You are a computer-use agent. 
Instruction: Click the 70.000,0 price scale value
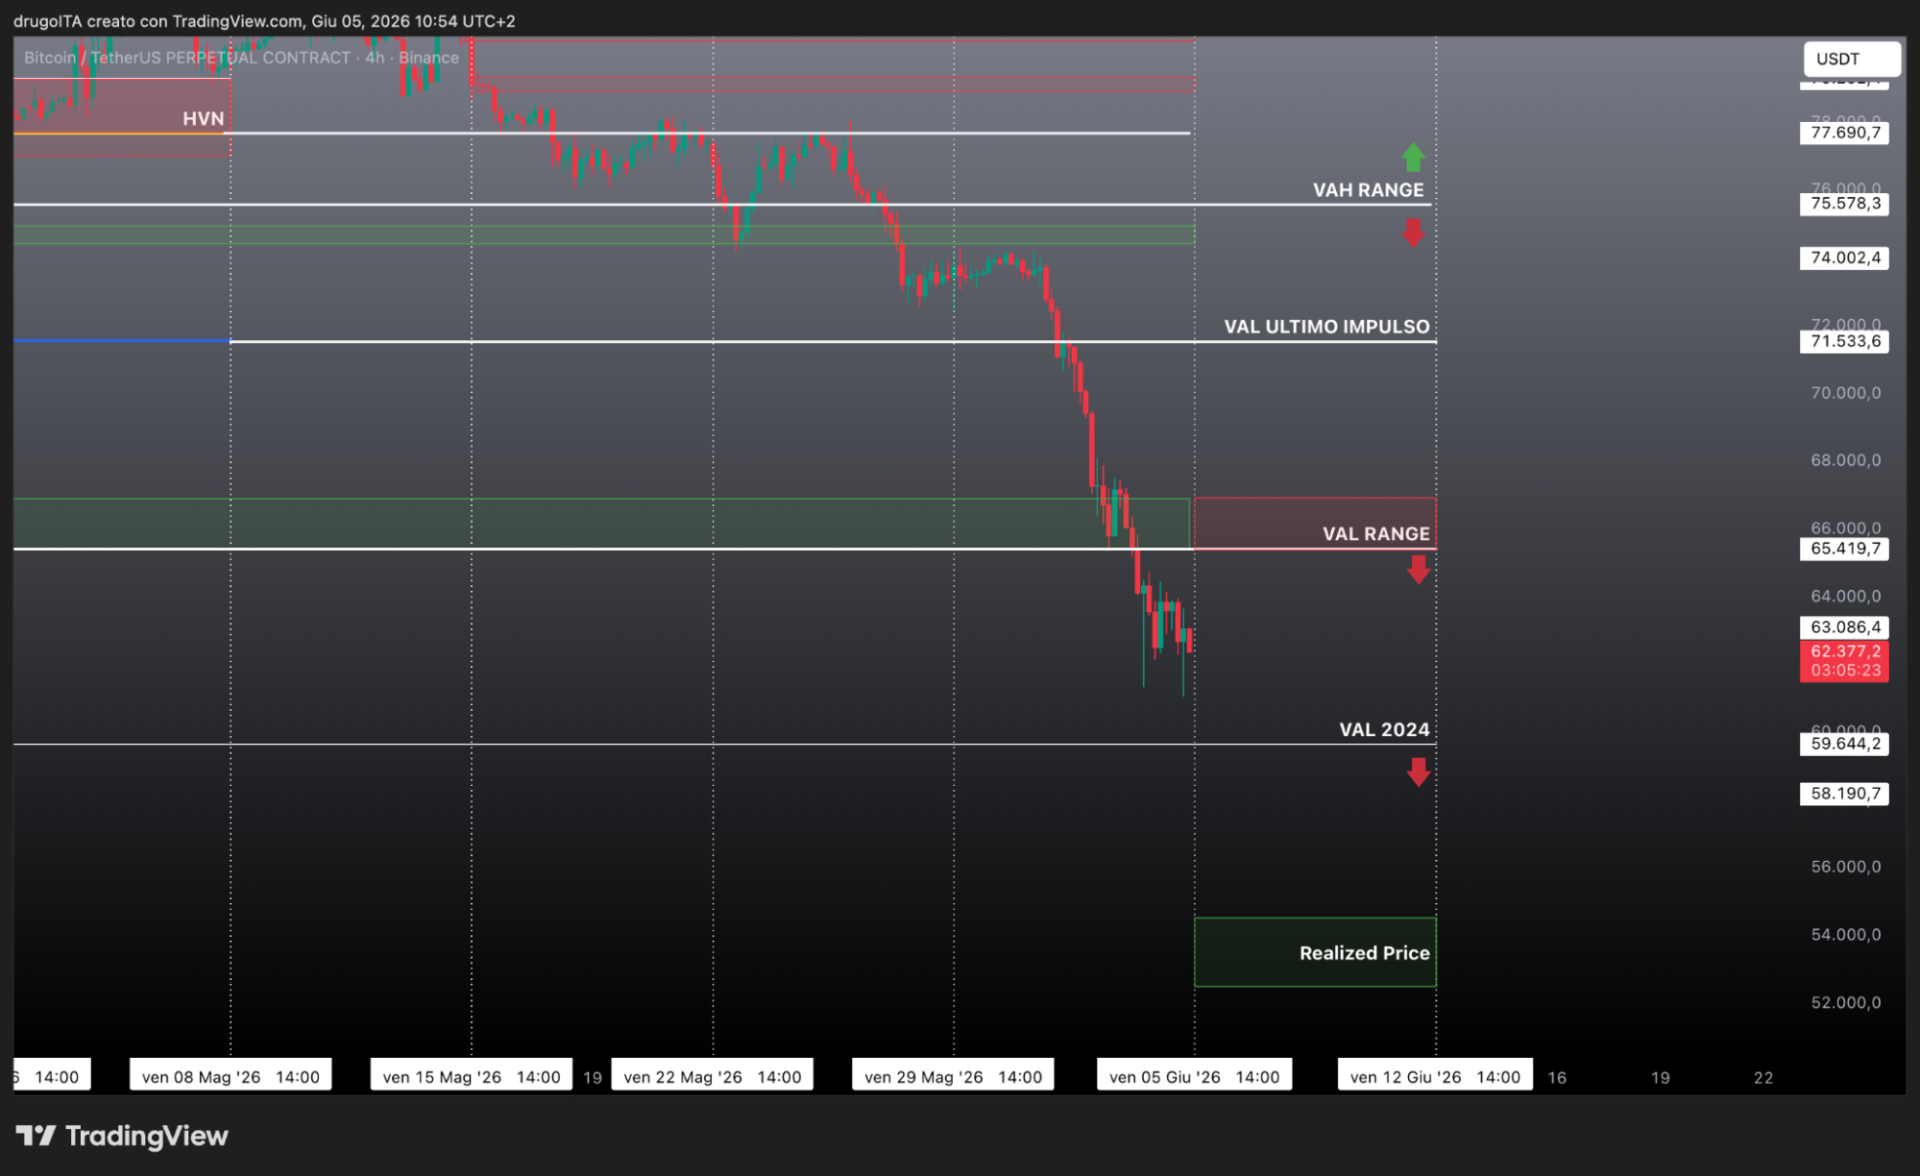(x=1845, y=393)
